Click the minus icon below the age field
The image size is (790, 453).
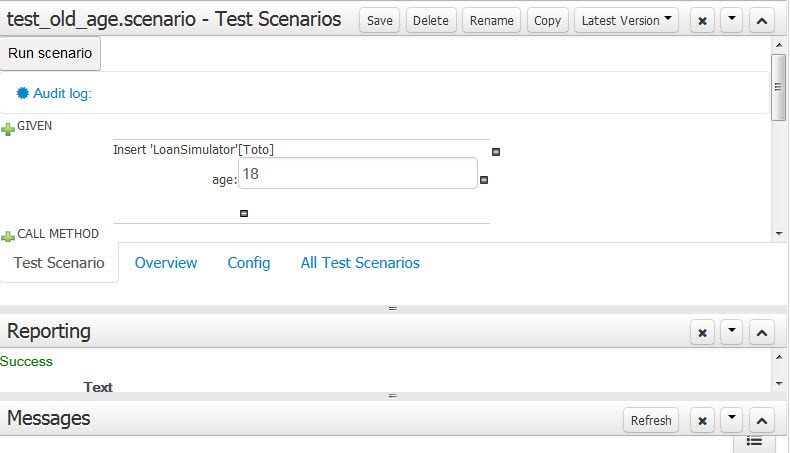pyautogui.click(x=244, y=212)
